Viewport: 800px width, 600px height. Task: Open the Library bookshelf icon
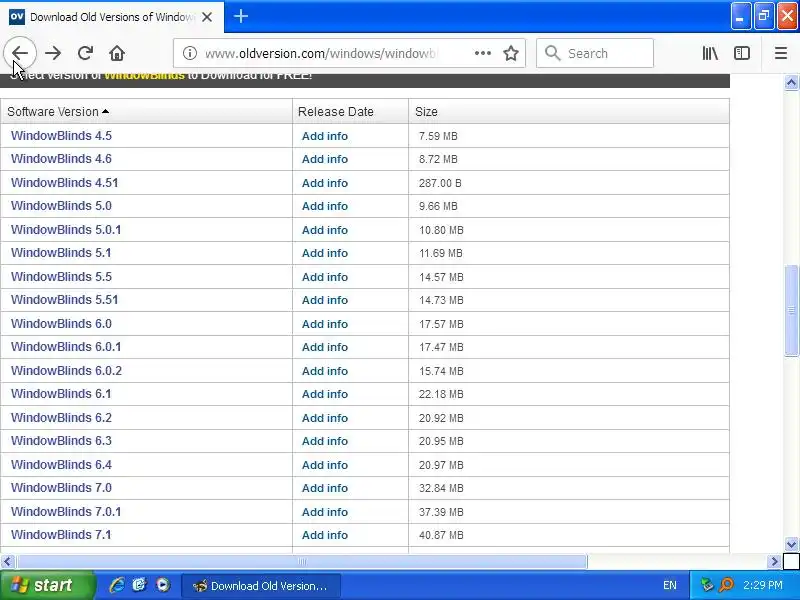pyautogui.click(x=710, y=53)
